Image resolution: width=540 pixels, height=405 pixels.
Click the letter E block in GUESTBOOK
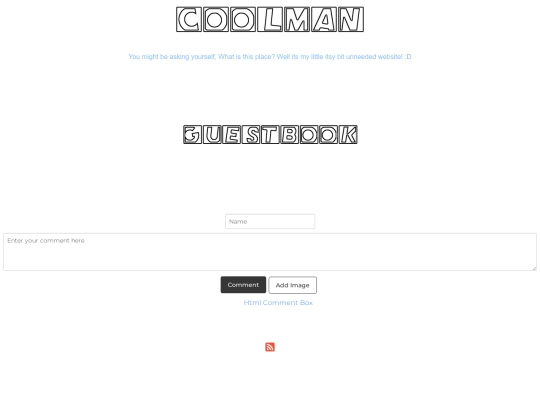231,134
